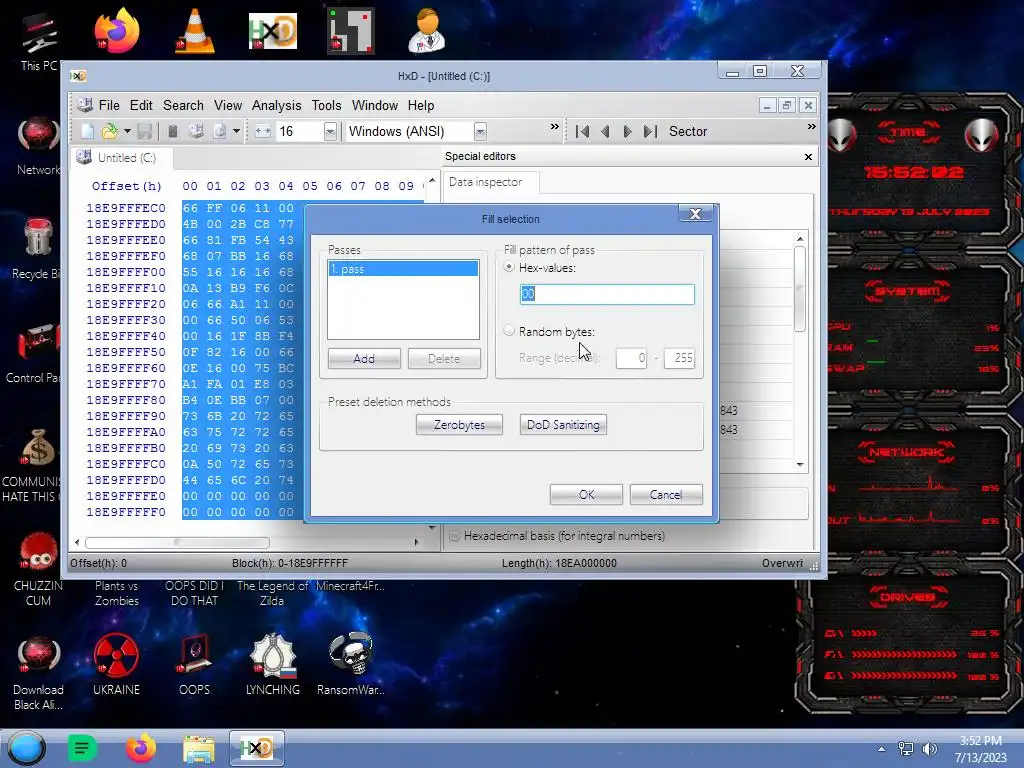1024x768 pixels.
Task: Open the HxD desktop shortcut icon
Action: 273,31
